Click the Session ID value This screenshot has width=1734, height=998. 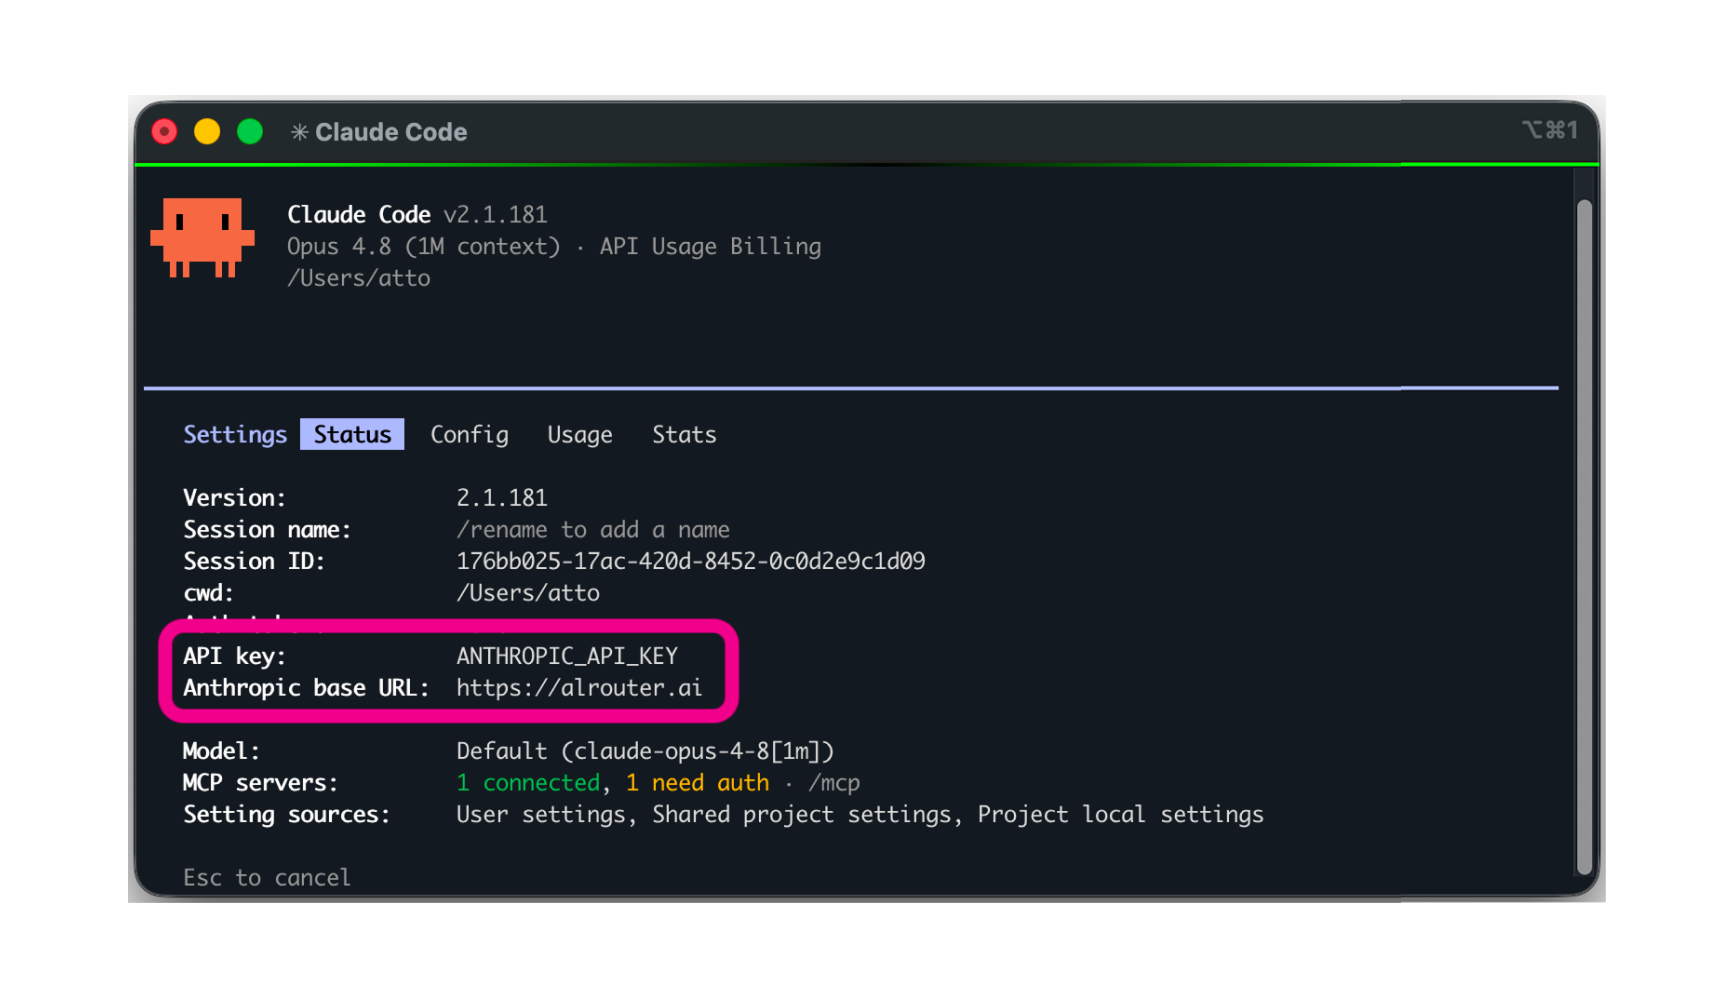coord(691,561)
